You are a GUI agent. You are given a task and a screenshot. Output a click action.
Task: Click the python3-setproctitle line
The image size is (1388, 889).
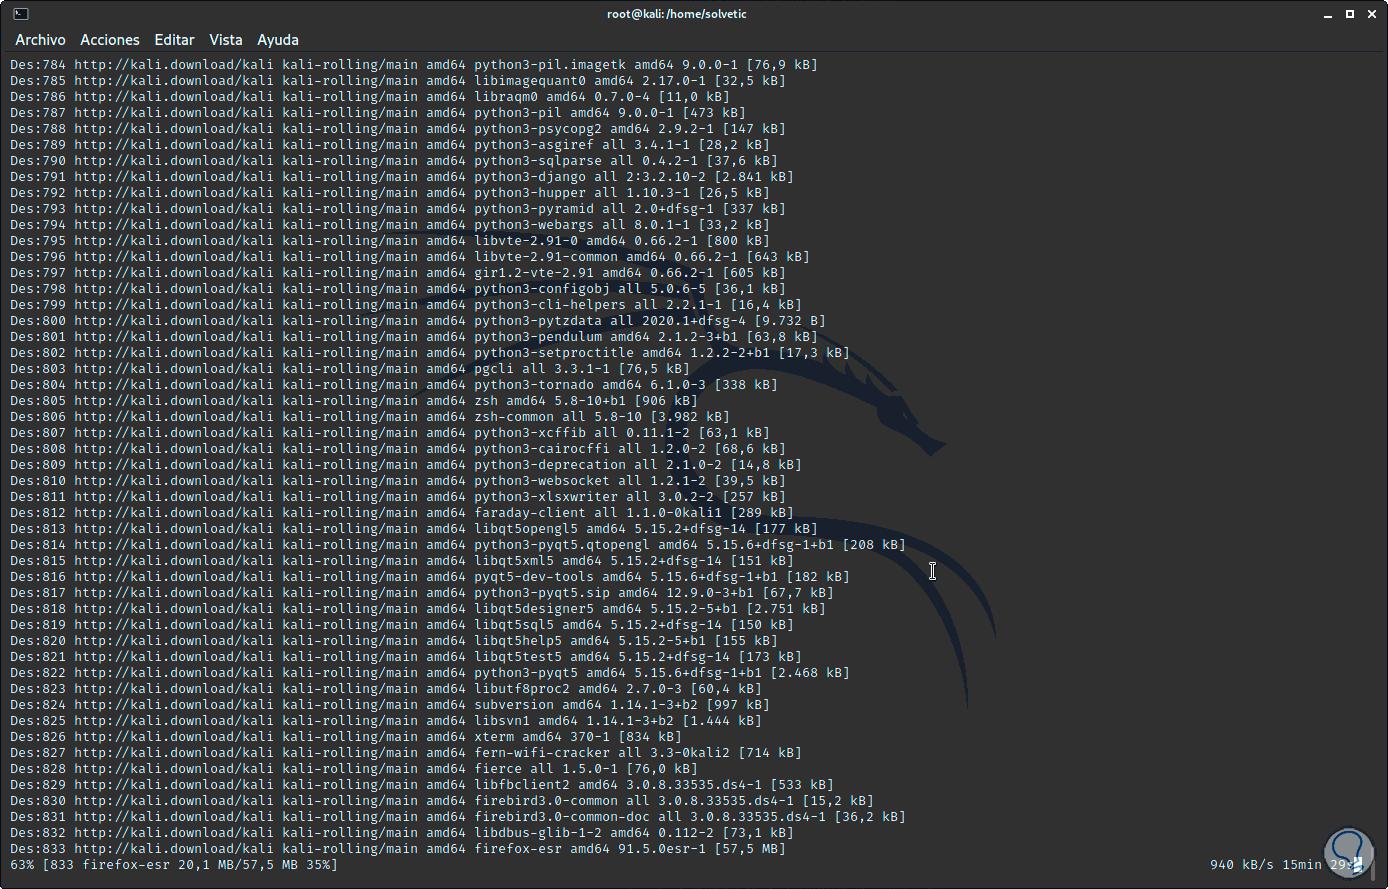click(430, 352)
